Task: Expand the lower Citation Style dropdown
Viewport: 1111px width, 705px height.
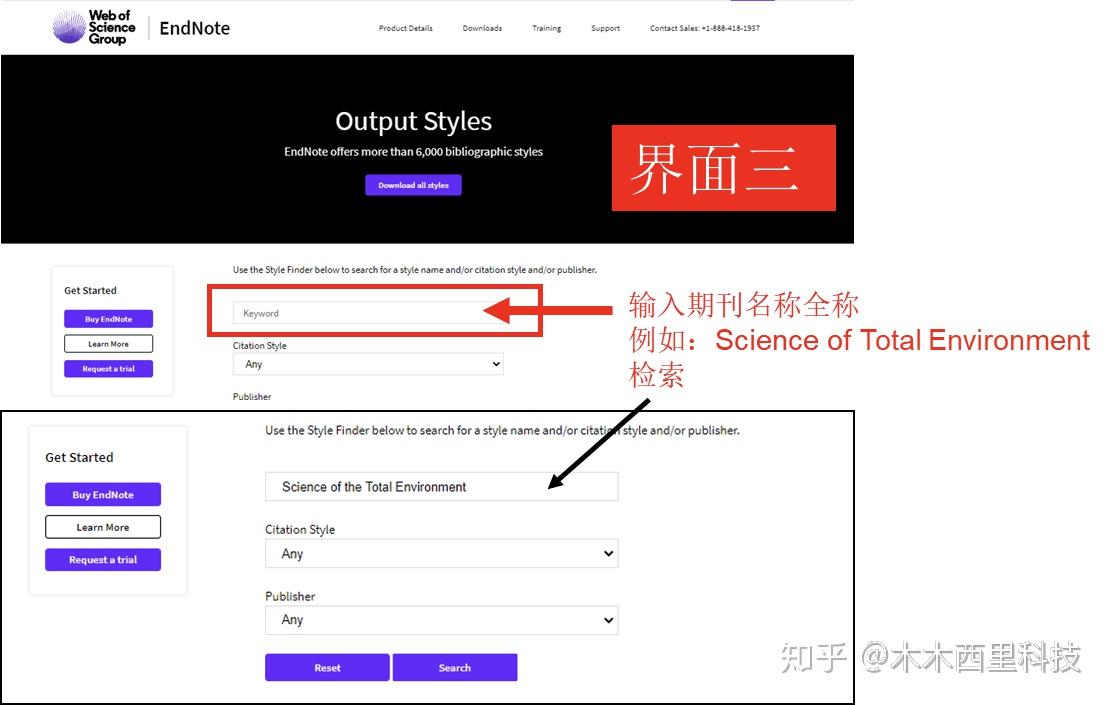Action: point(441,553)
